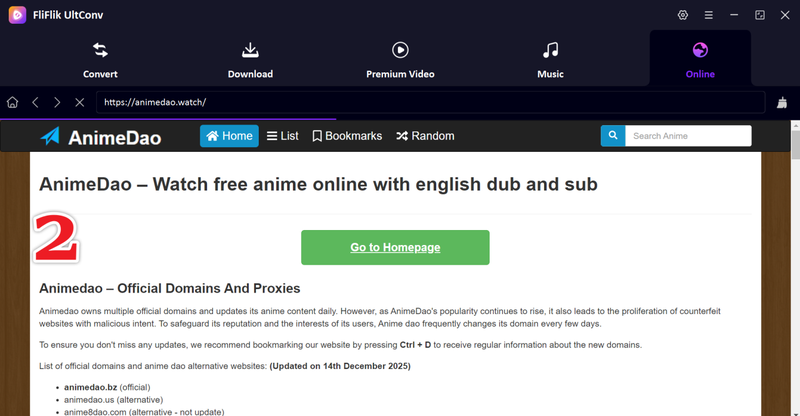This screenshot has width=800, height=416.
Task: Click the page vertical scrollbar thumb
Action: 795,145
